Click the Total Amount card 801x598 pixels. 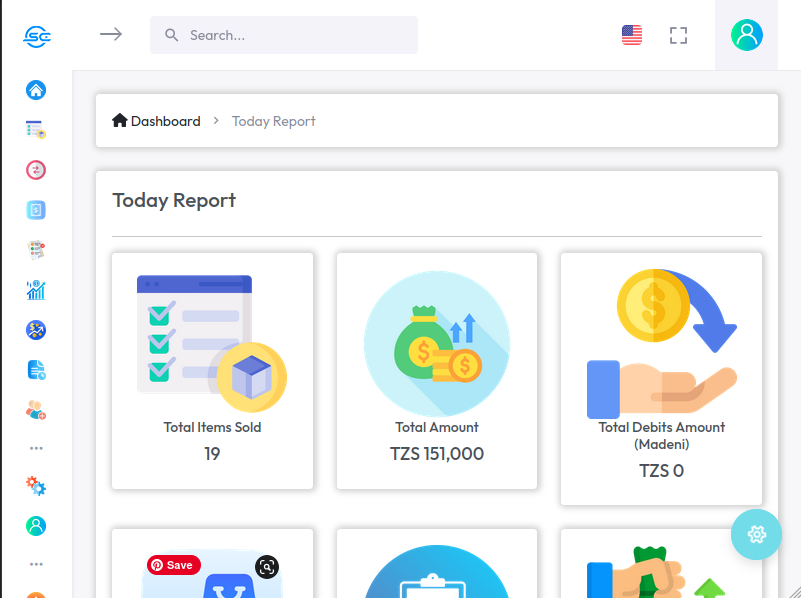coord(437,371)
